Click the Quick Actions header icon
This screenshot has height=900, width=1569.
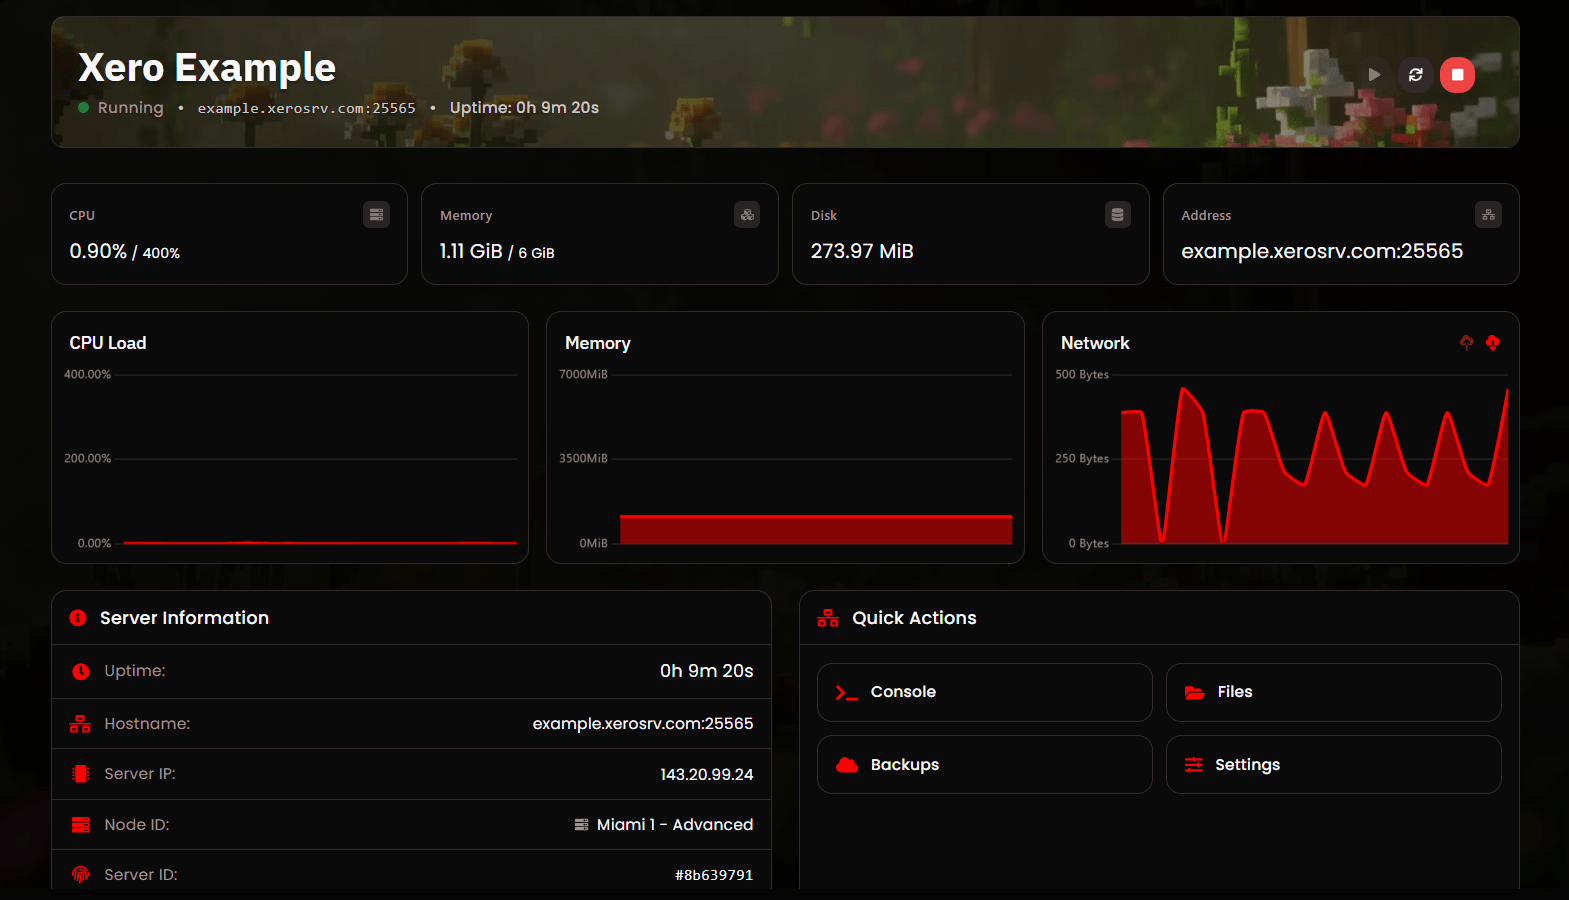(828, 618)
